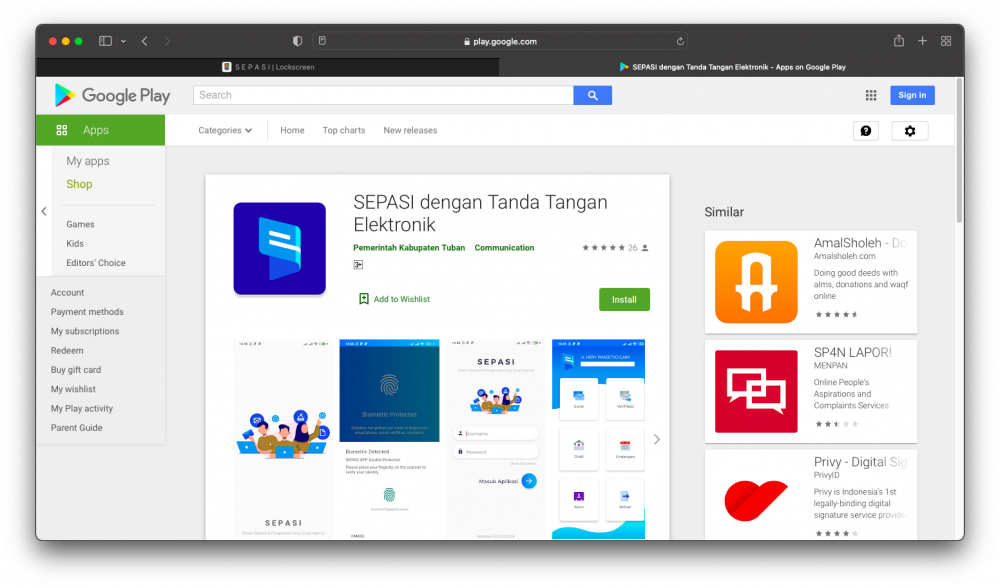The height and width of the screenshot is (588, 1000).
Task: Open the Safari share icon
Action: click(899, 41)
